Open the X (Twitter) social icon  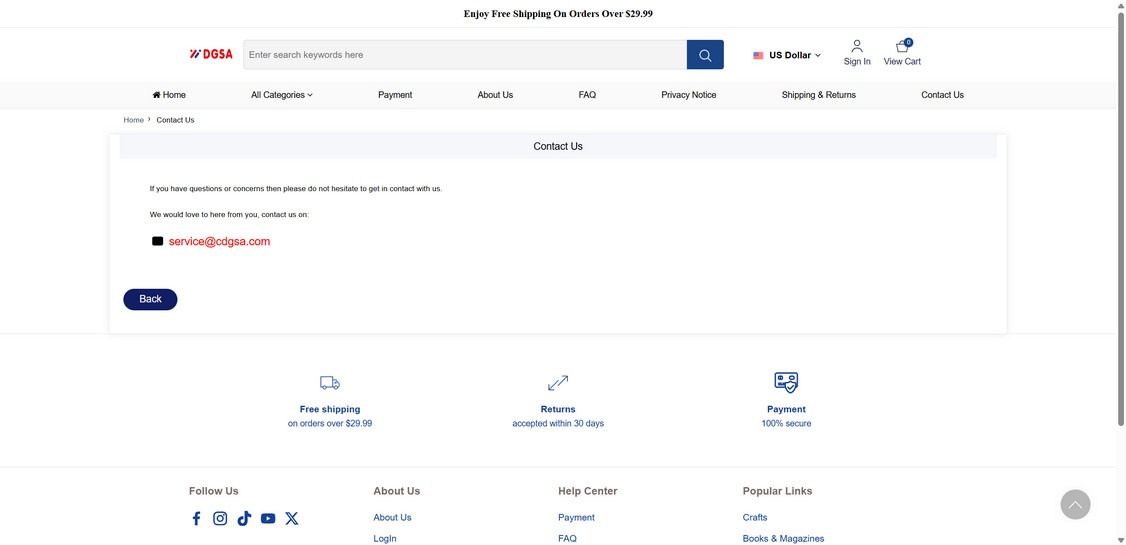coord(292,518)
